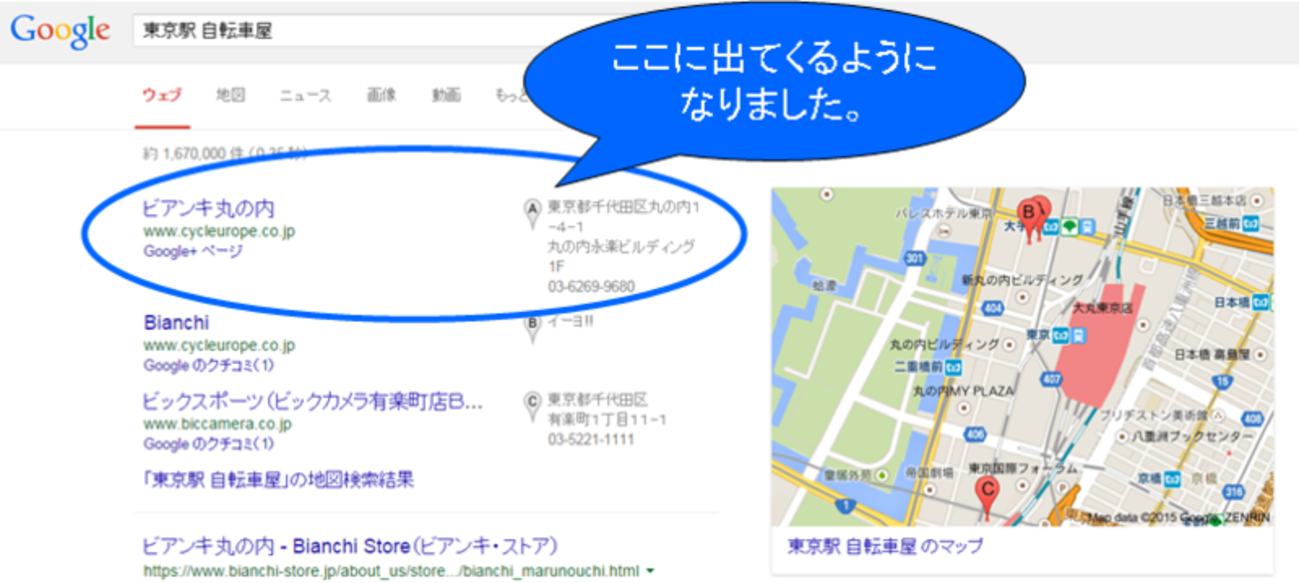The image size is (1299, 583).
Task: Click marker A pin beside ビアンキ丸の内 address
Action: 533,211
